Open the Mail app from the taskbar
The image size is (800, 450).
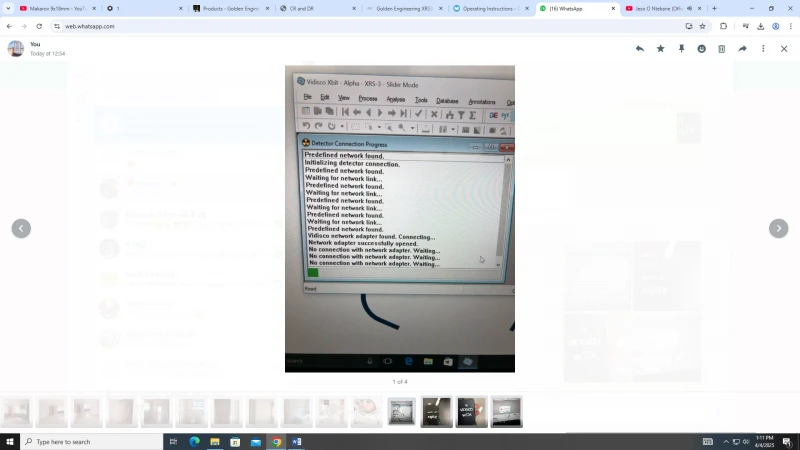pos(256,442)
